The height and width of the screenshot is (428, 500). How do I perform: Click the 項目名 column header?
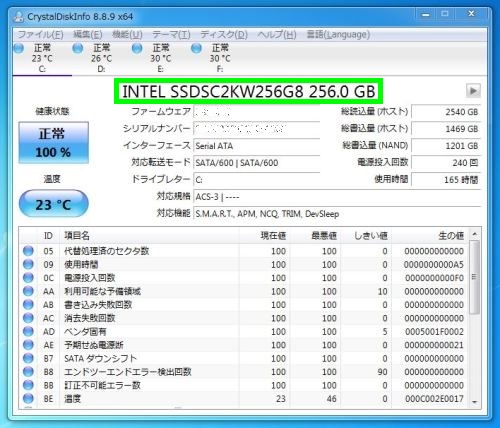tap(149, 236)
